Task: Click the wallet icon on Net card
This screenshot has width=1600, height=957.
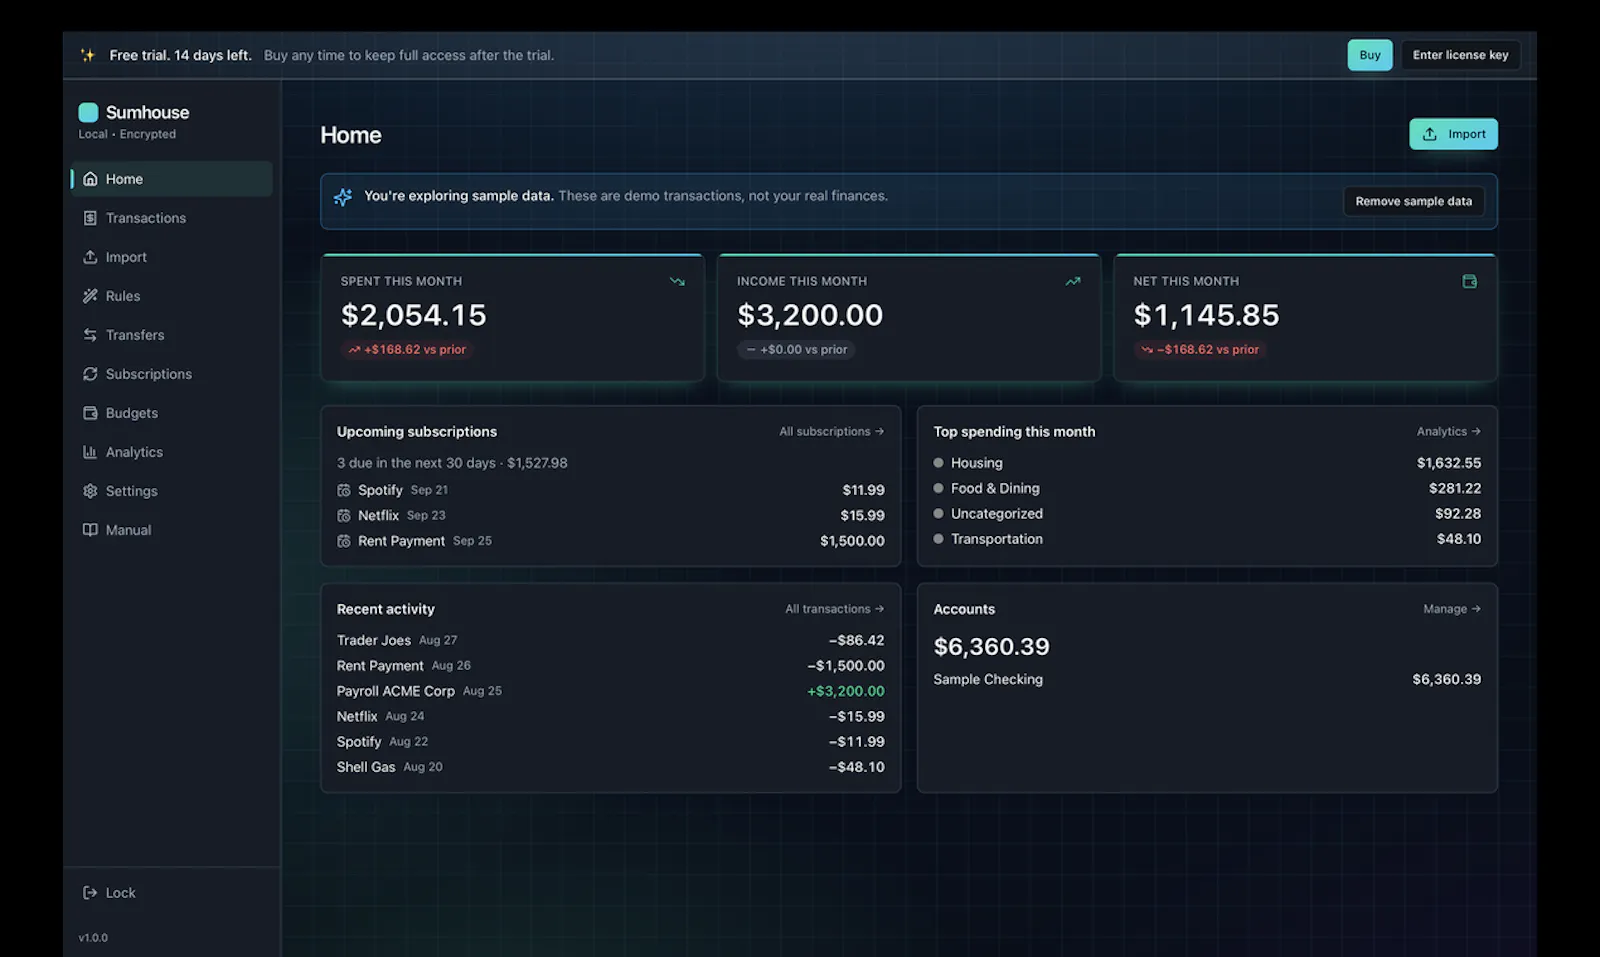Action: point(1469,281)
